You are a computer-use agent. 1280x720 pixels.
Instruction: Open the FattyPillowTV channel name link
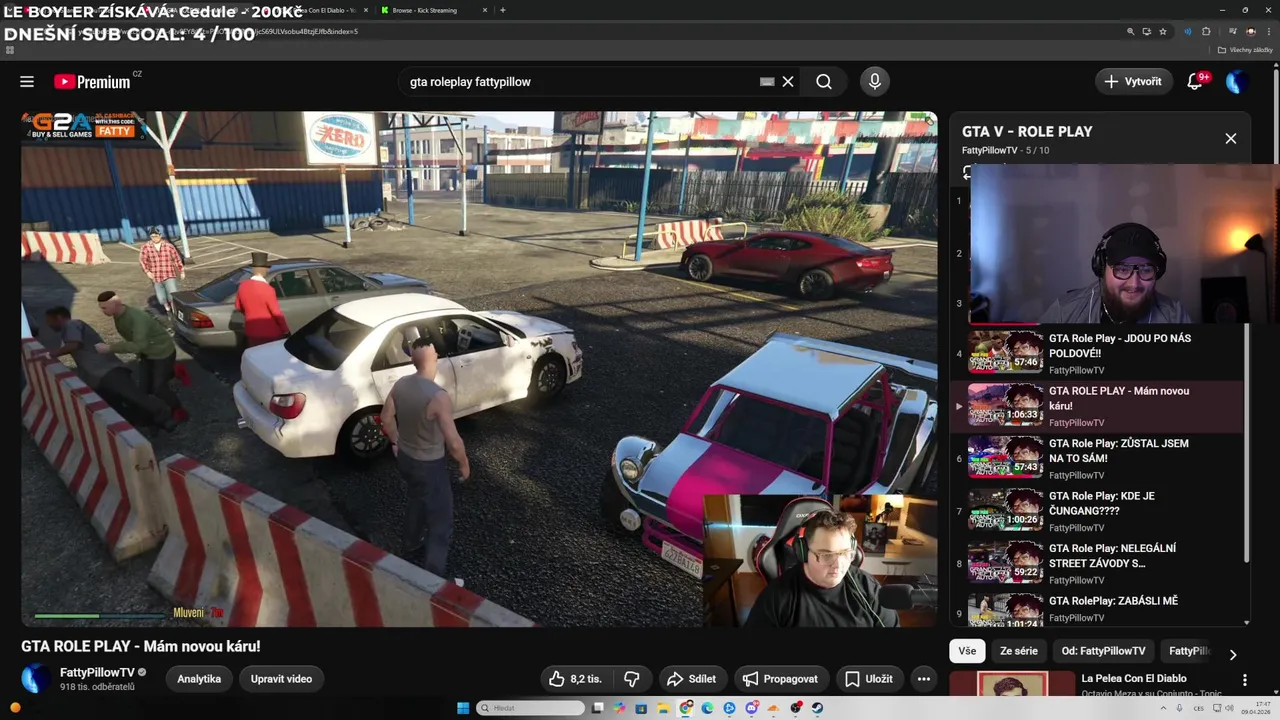97,672
